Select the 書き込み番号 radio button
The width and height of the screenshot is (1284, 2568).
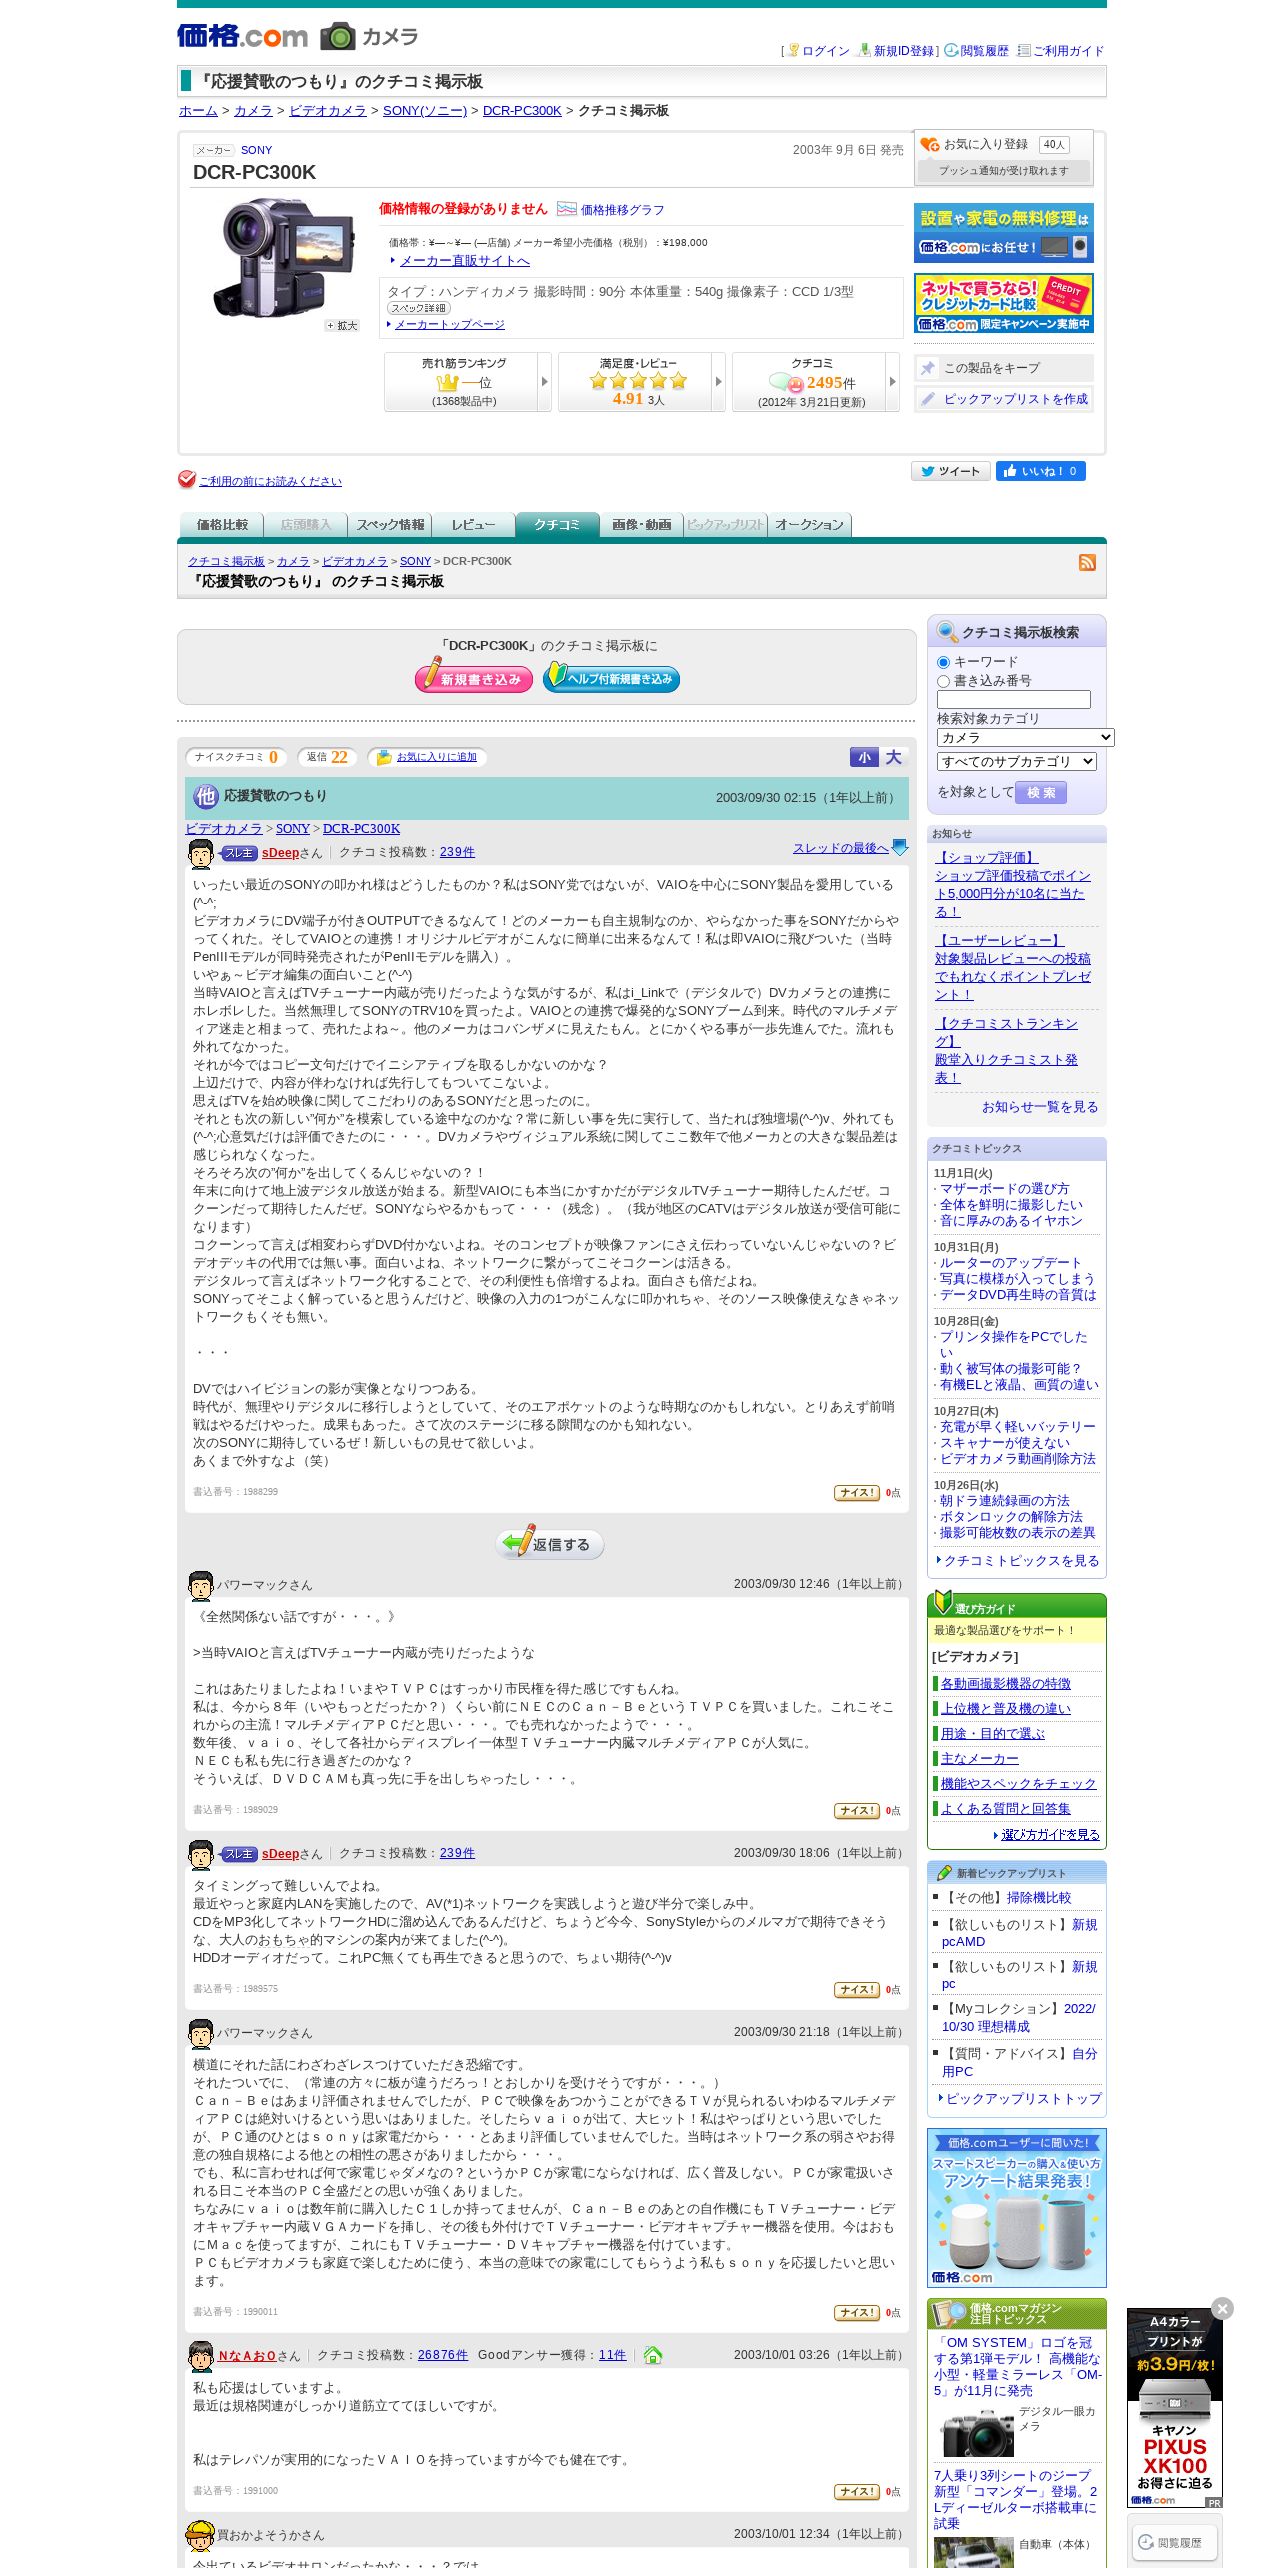[x=943, y=681]
